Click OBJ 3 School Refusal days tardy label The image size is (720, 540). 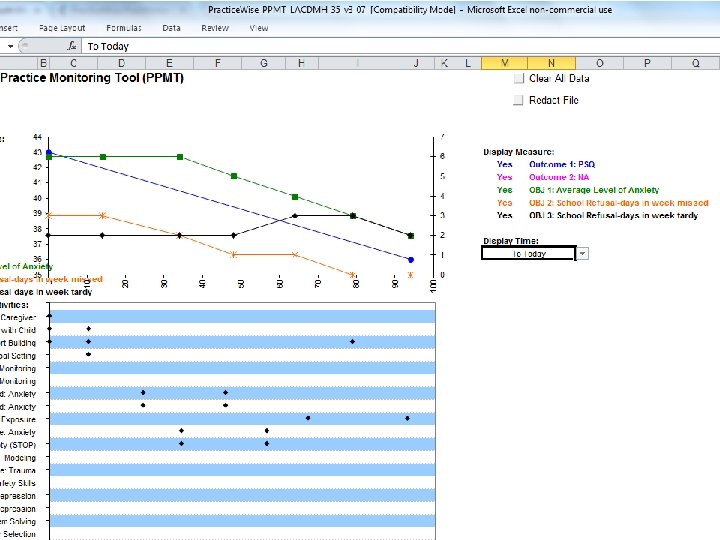tap(613, 215)
